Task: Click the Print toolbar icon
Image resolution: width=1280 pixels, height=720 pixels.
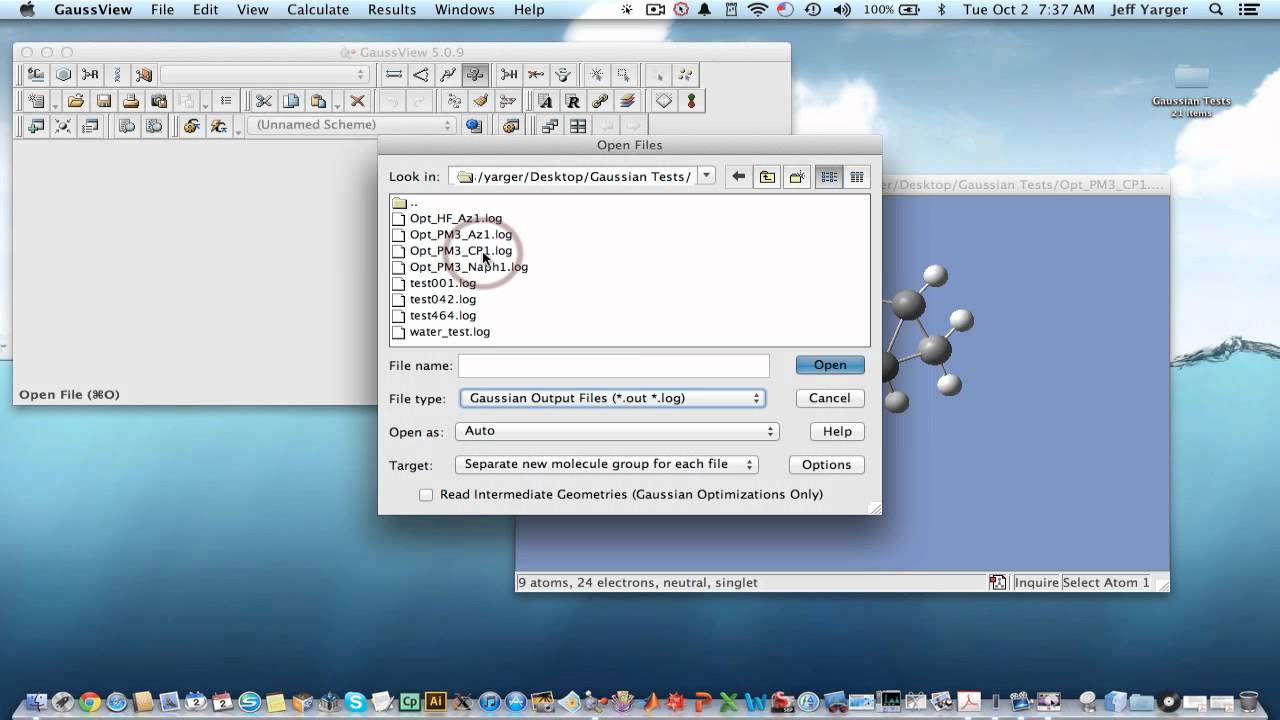Action: click(x=130, y=101)
